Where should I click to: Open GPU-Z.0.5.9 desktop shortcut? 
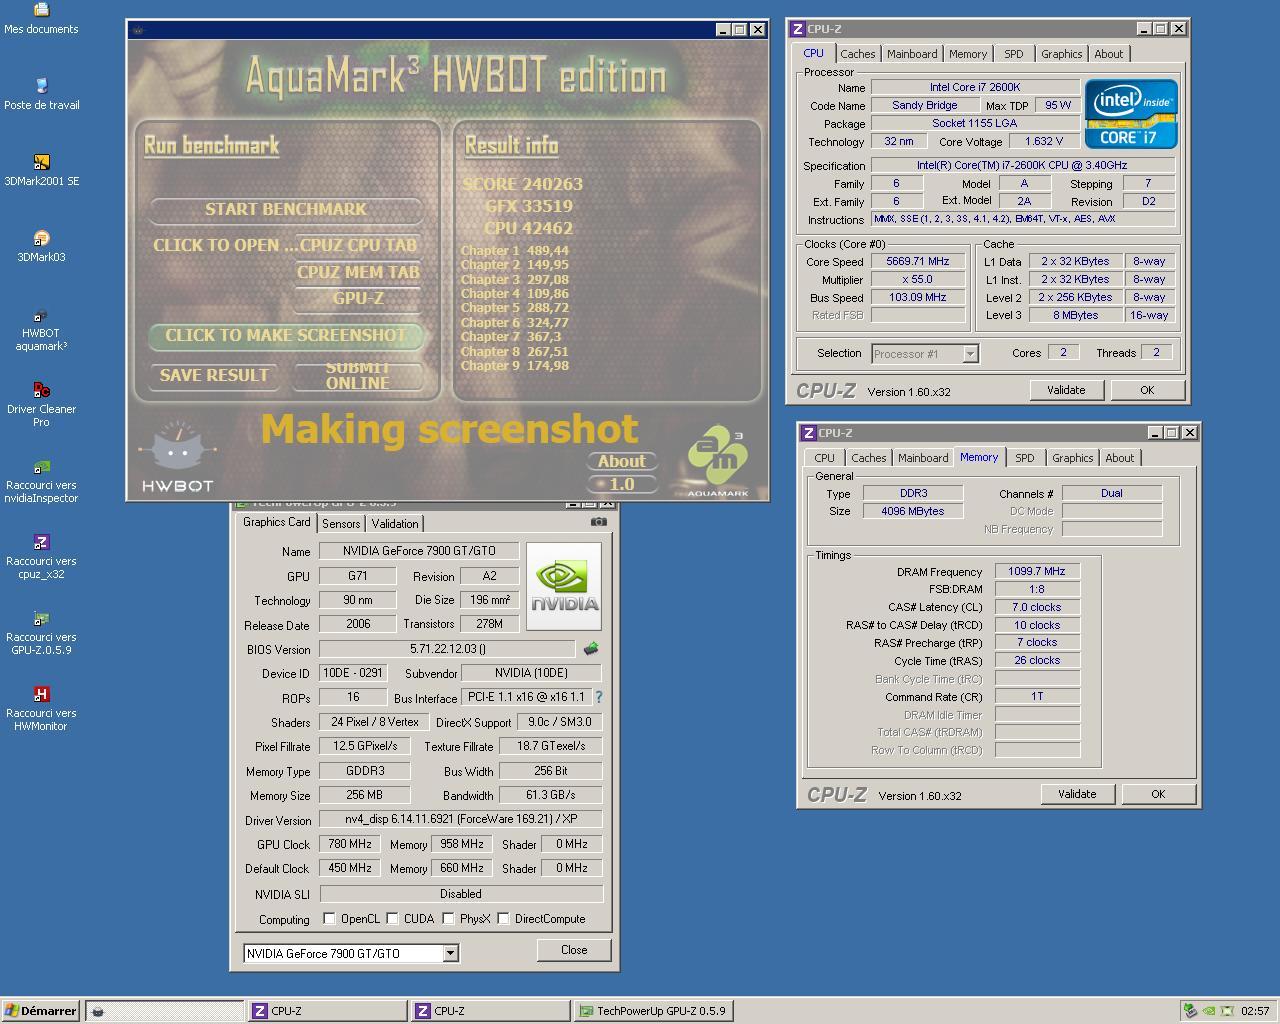pos(41,632)
